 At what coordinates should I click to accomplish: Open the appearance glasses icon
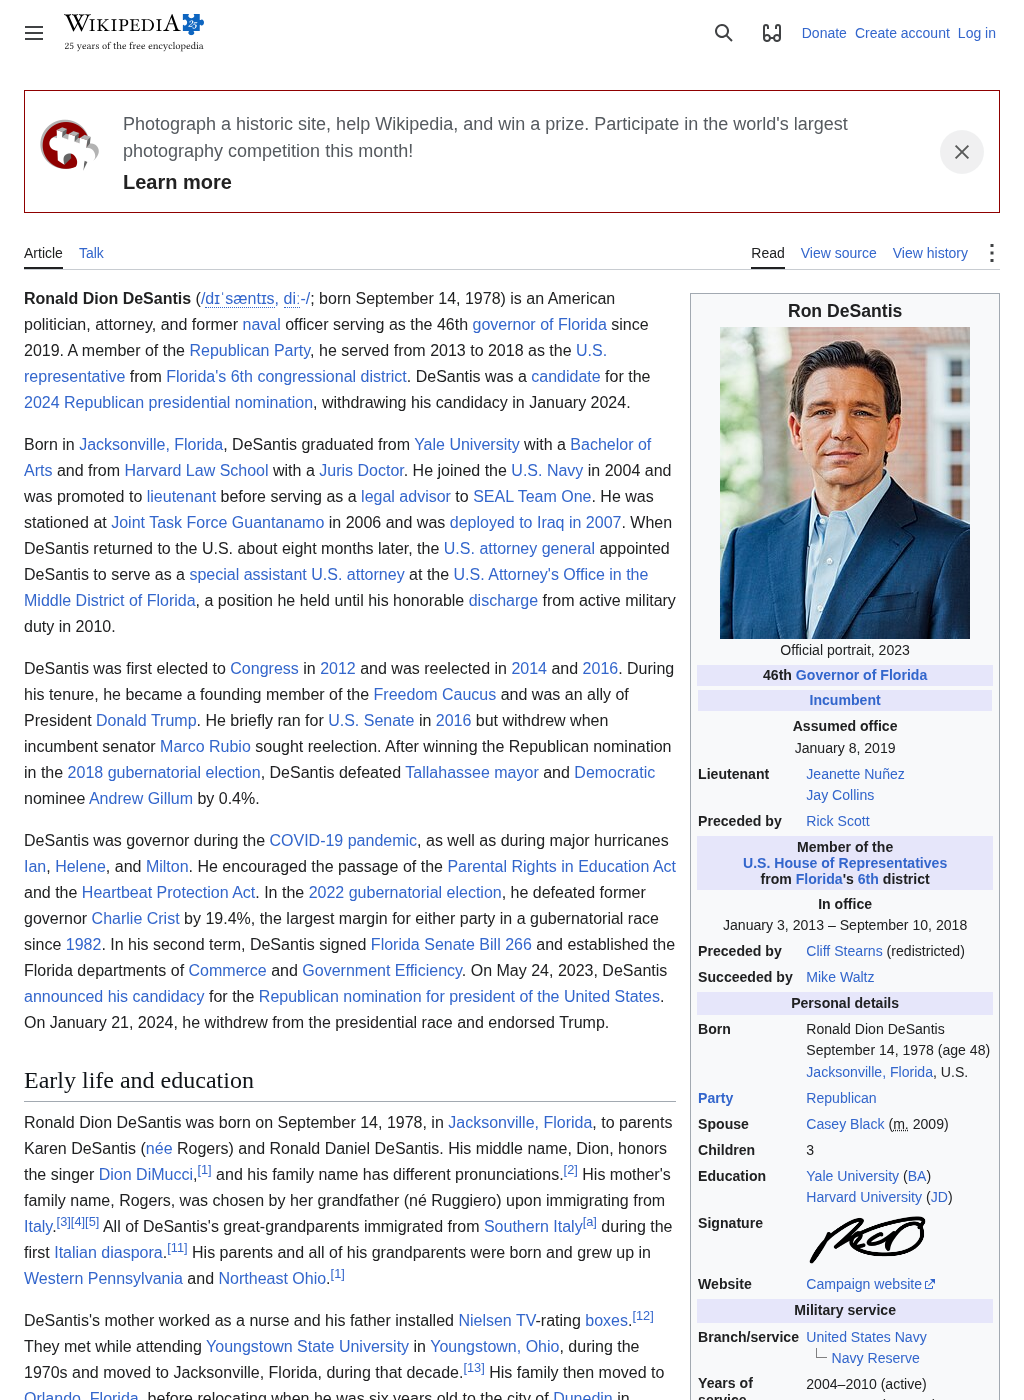tap(772, 33)
